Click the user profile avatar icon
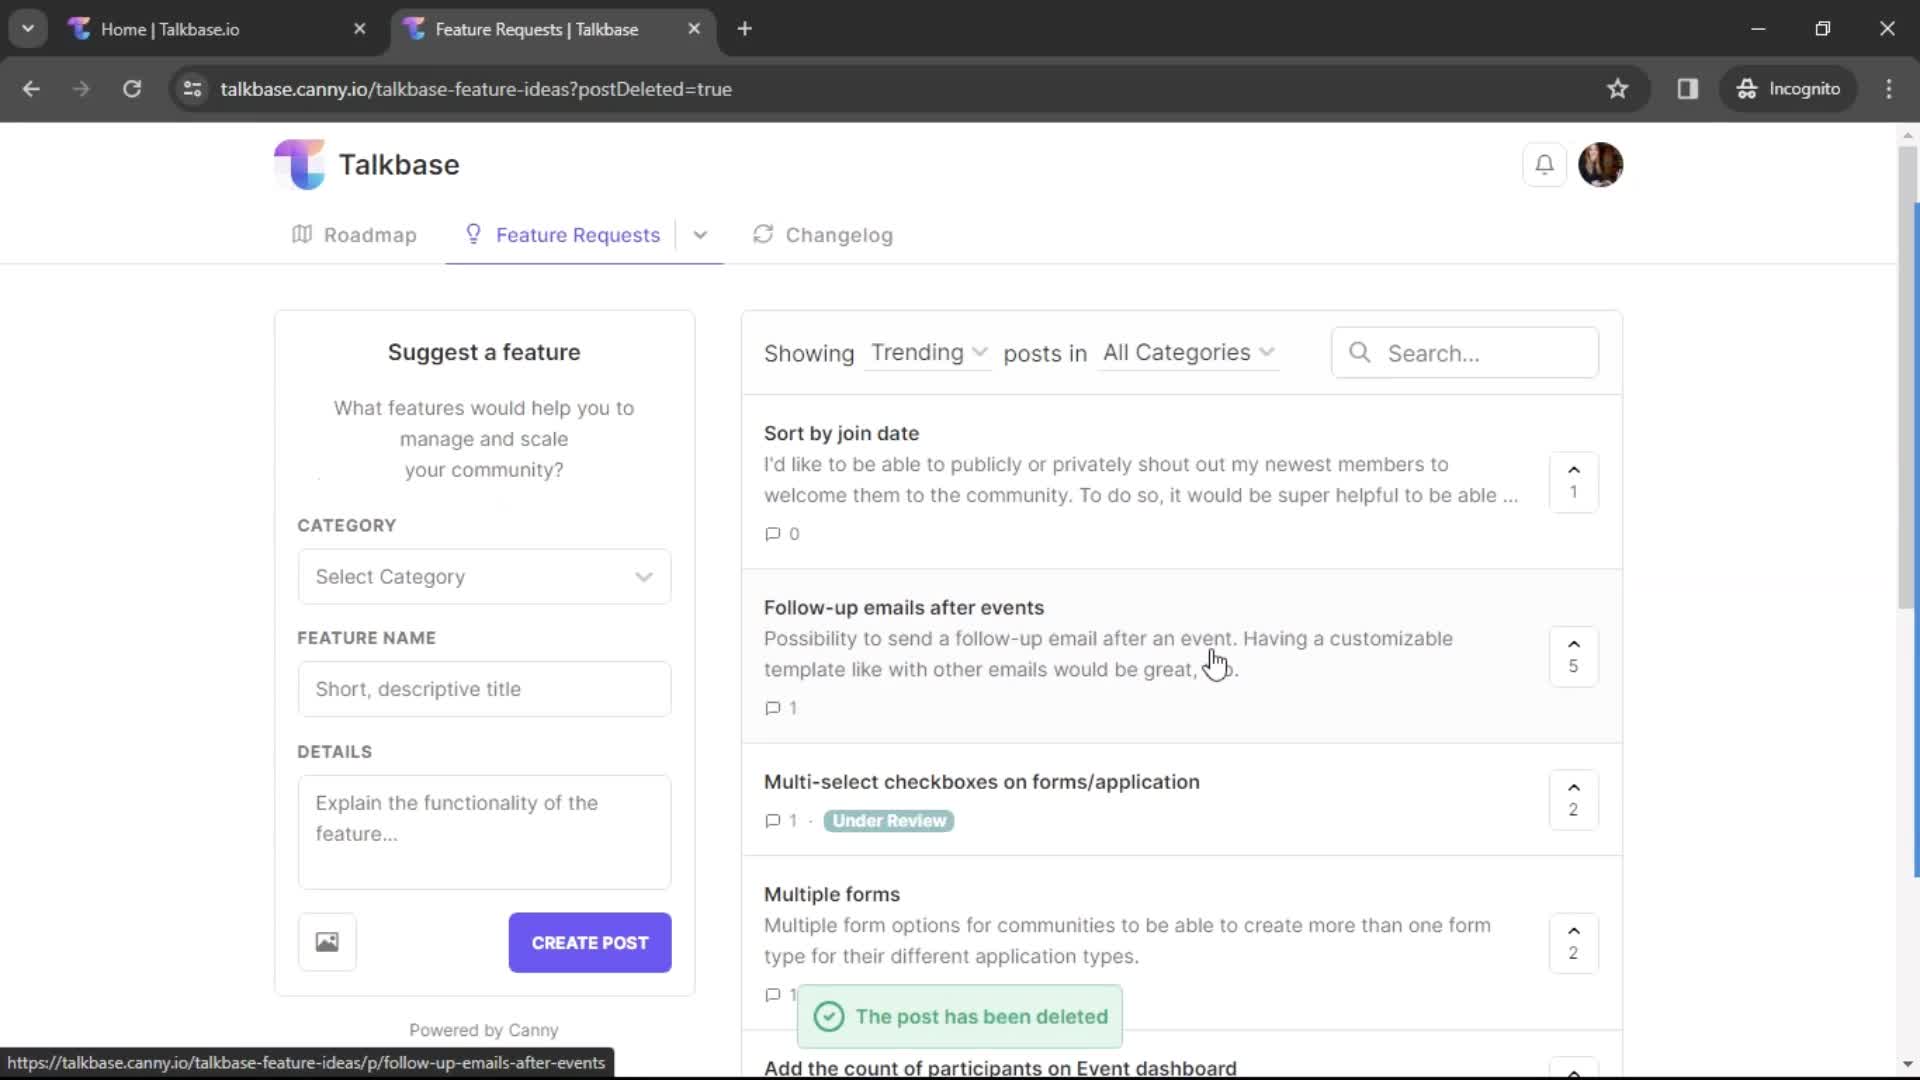Viewport: 1920px width, 1080px height. [x=1600, y=164]
